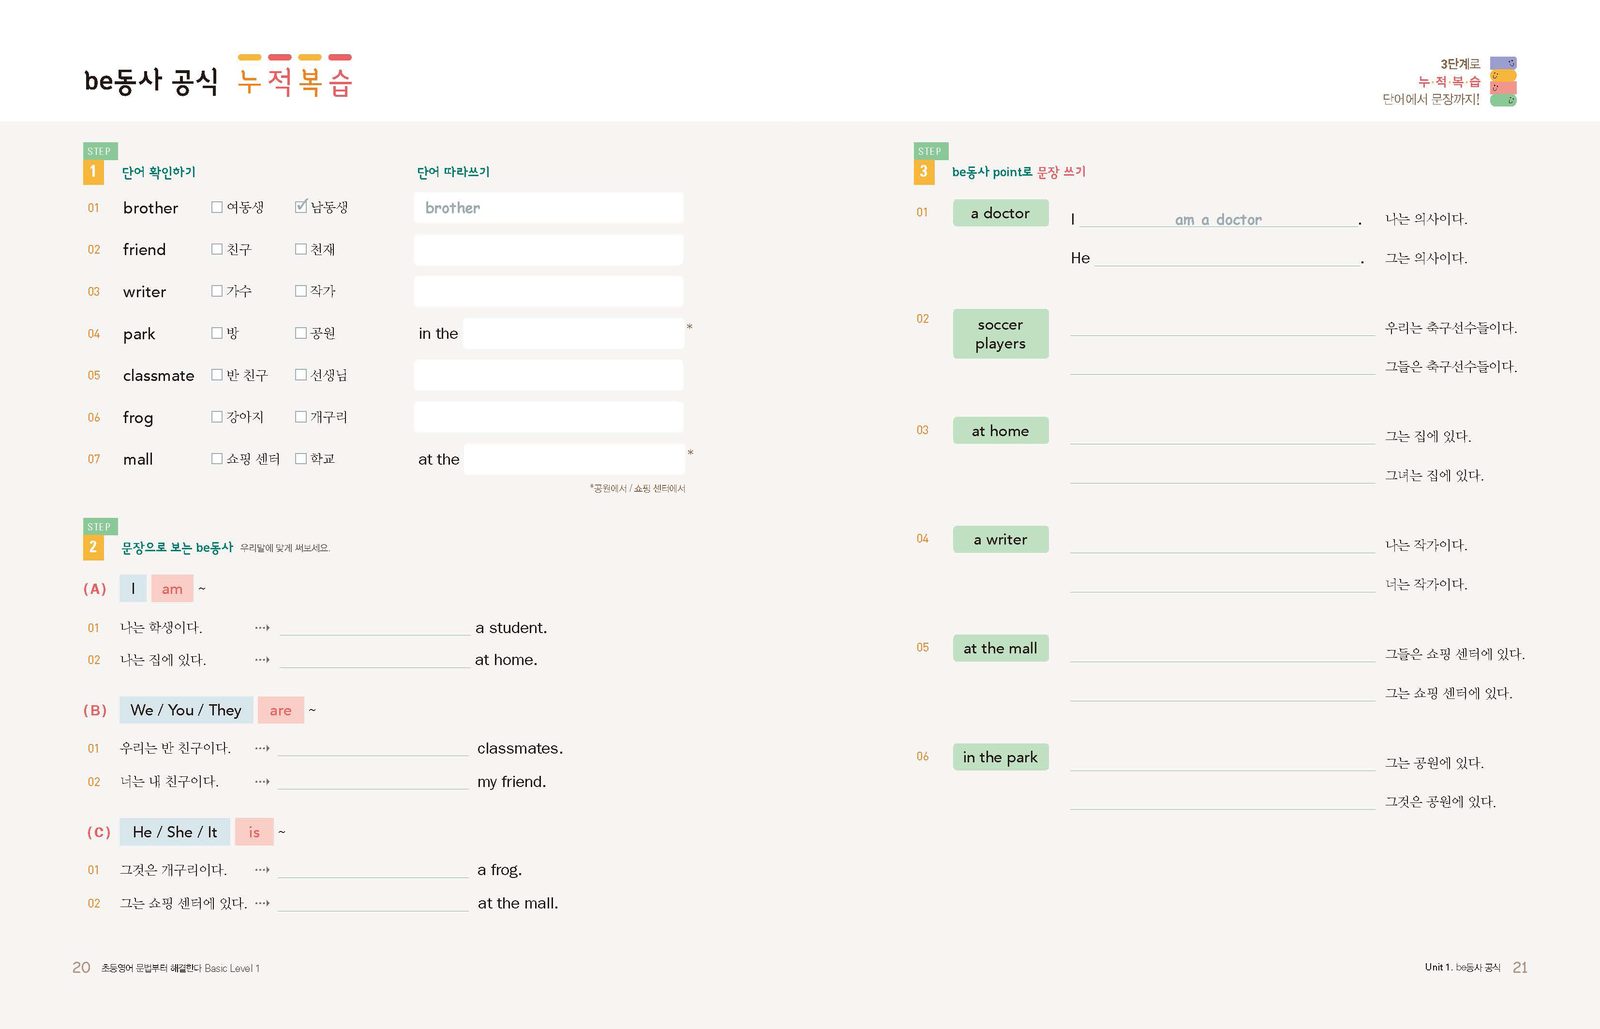
Task: Tick the 친구 checkbox for friend
Action: click(217, 249)
